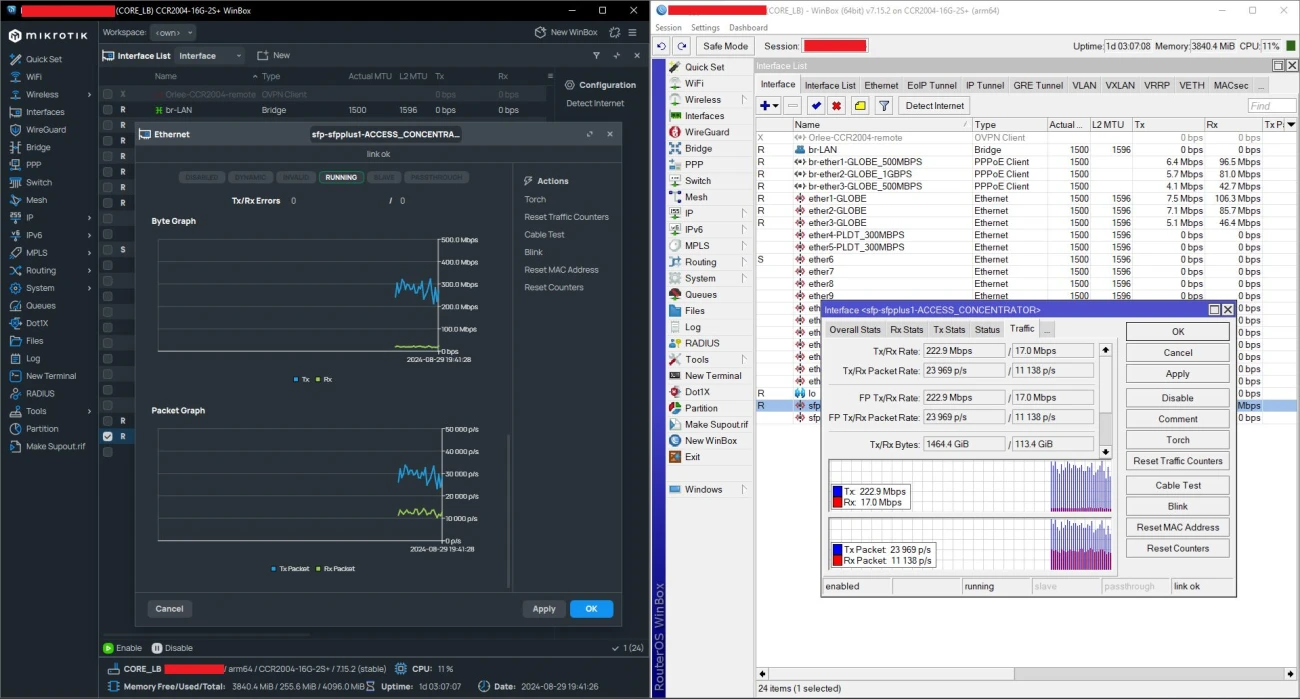Open the Dashboard menu
The image size is (1300, 699).
point(748,28)
